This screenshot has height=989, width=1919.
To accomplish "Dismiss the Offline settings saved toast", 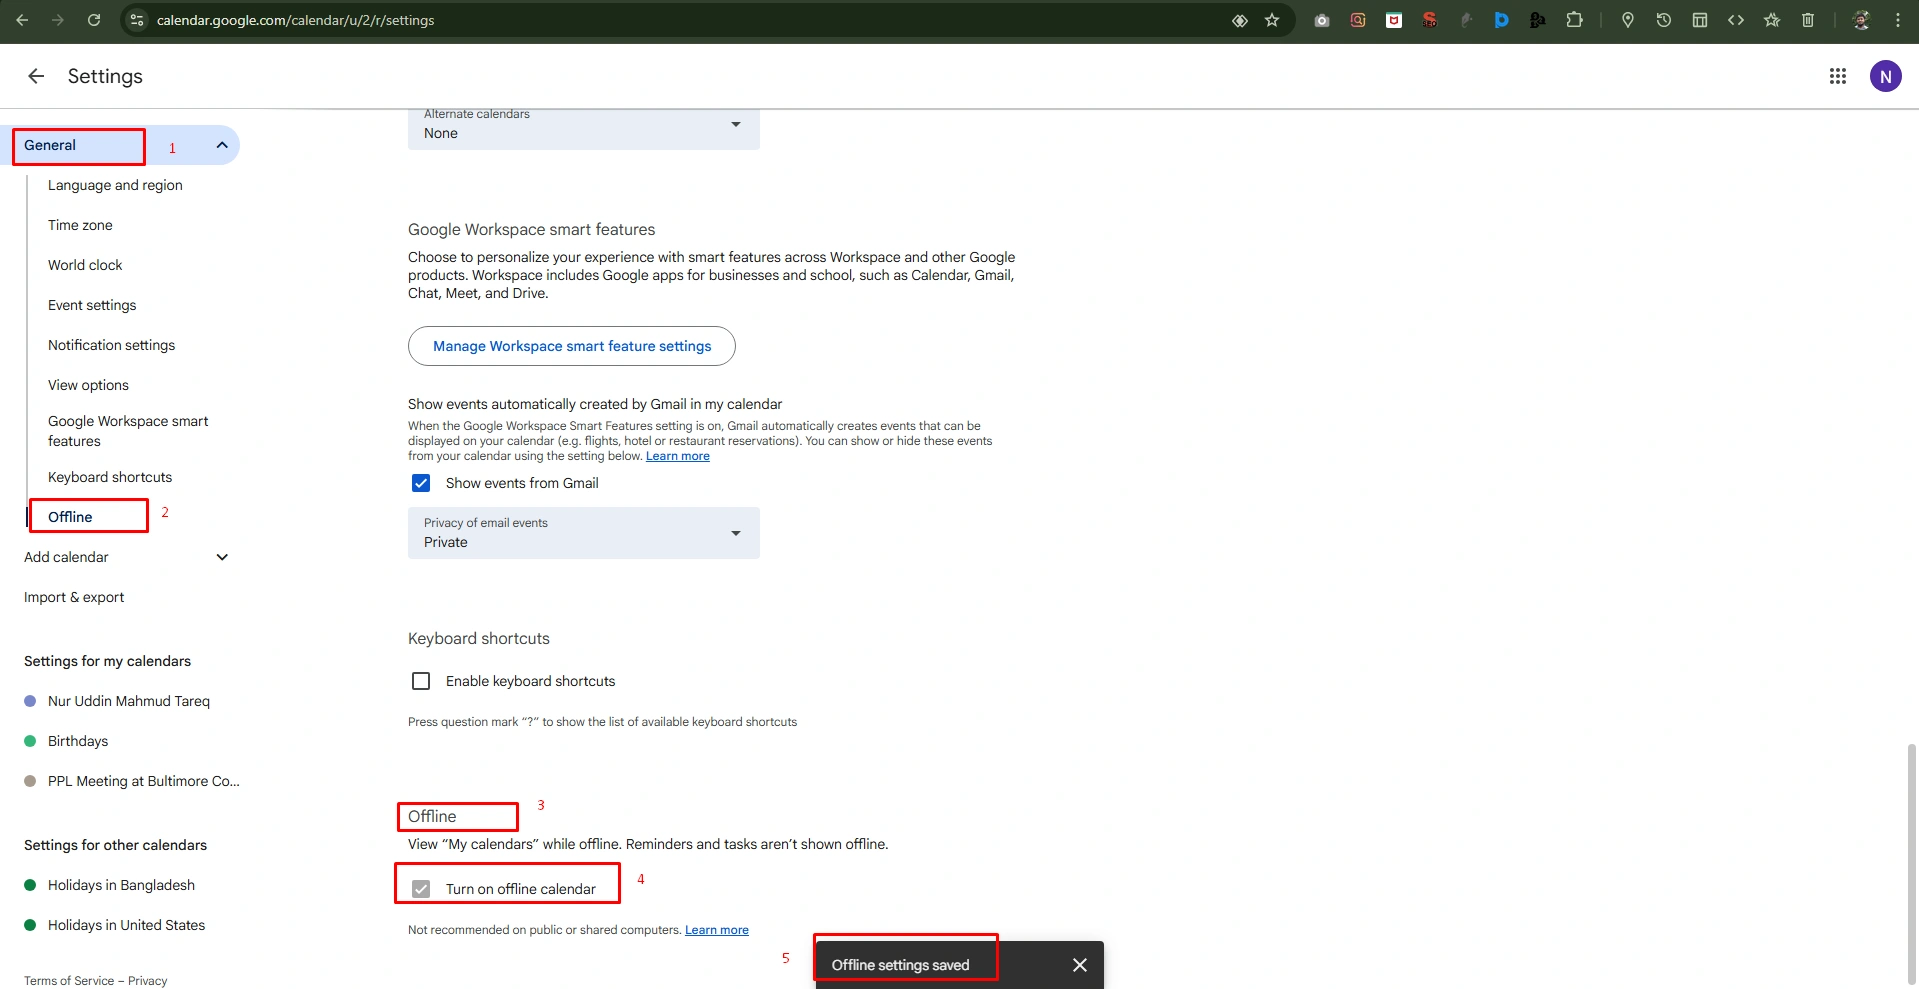I will pos(1080,965).
